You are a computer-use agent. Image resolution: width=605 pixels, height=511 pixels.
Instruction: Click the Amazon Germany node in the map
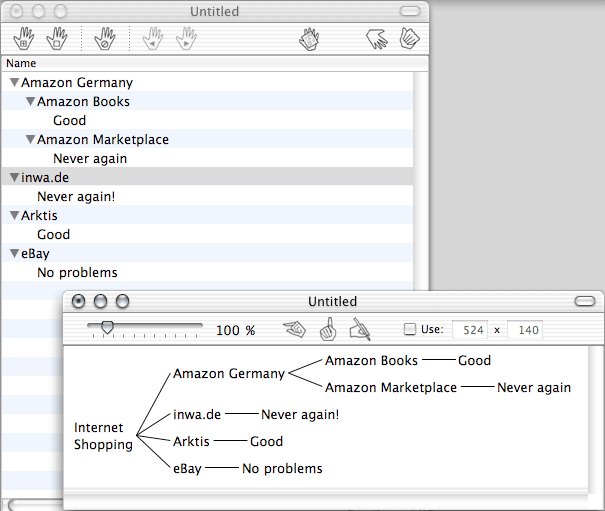229,374
